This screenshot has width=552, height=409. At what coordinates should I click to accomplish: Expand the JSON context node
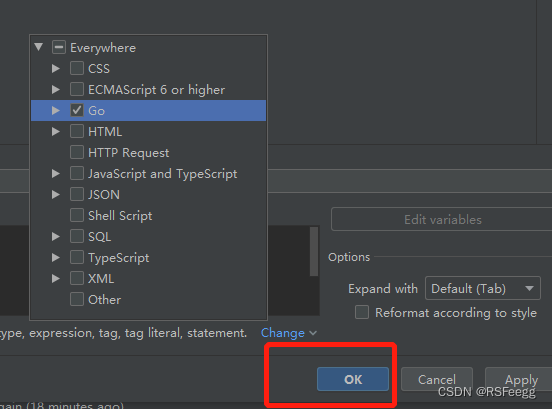click(56, 195)
